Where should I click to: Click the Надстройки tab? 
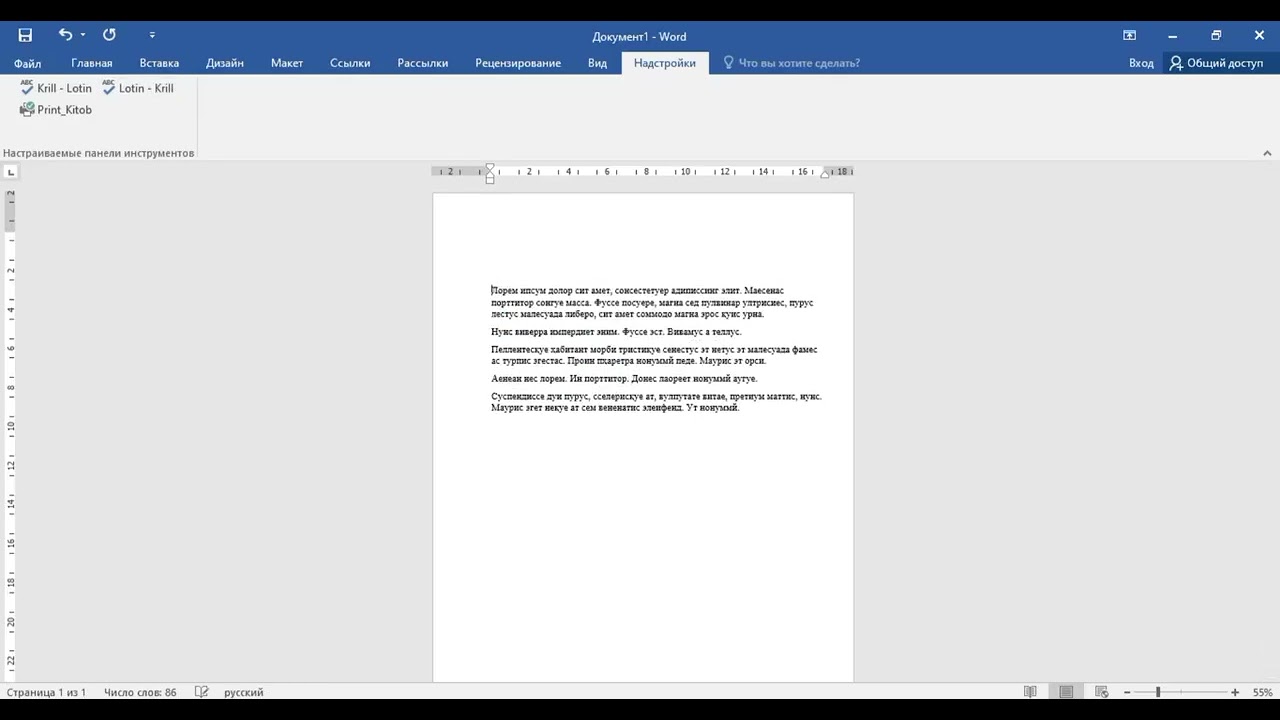[665, 63]
